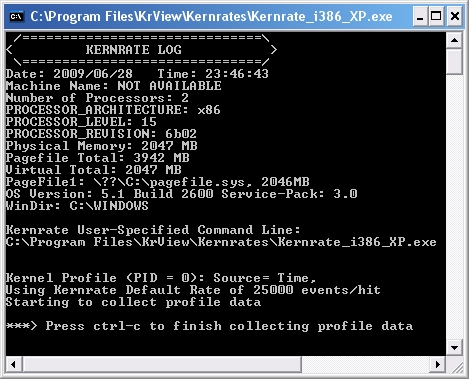Close the Kernrate_i386_XP.exe window
This screenshot has width=469, height=379.
[x=455, y=16]
